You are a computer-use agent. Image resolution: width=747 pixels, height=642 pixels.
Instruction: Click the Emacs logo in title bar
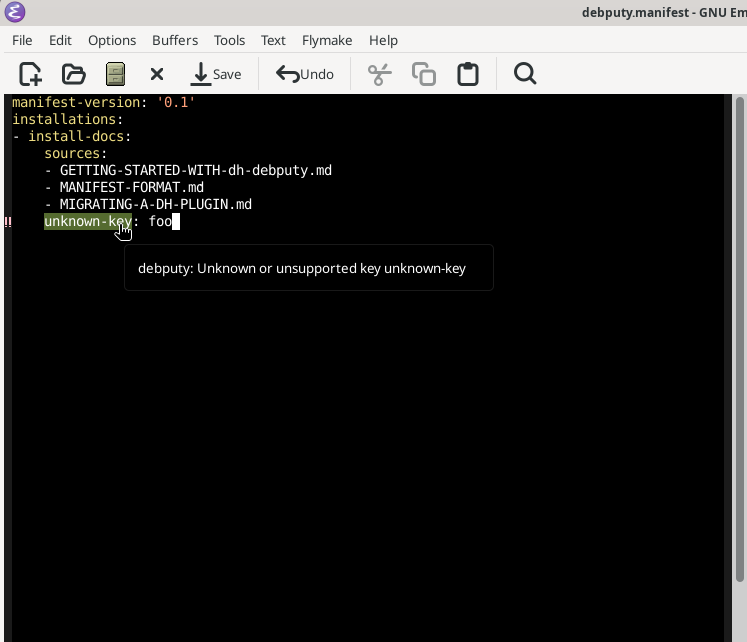pos(15,12)
